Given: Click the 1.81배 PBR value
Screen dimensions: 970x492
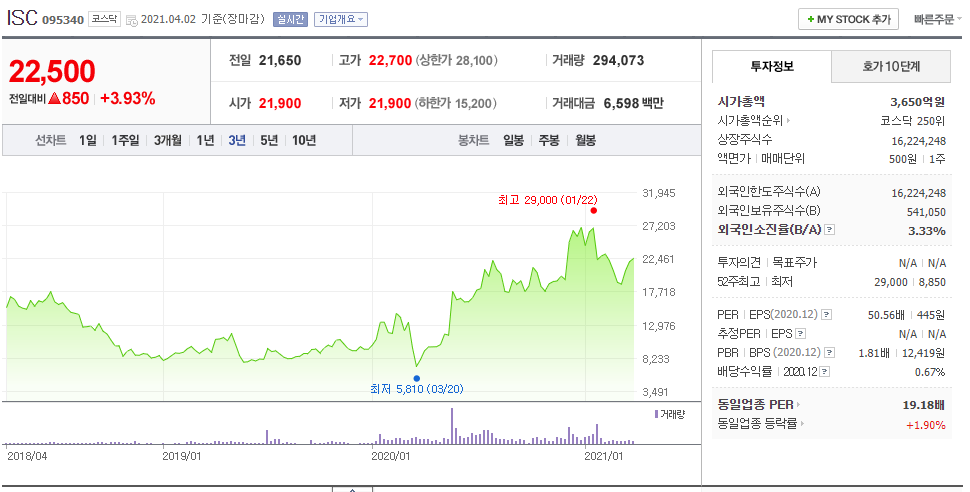Looking at the screenshot, I should 874,353.
